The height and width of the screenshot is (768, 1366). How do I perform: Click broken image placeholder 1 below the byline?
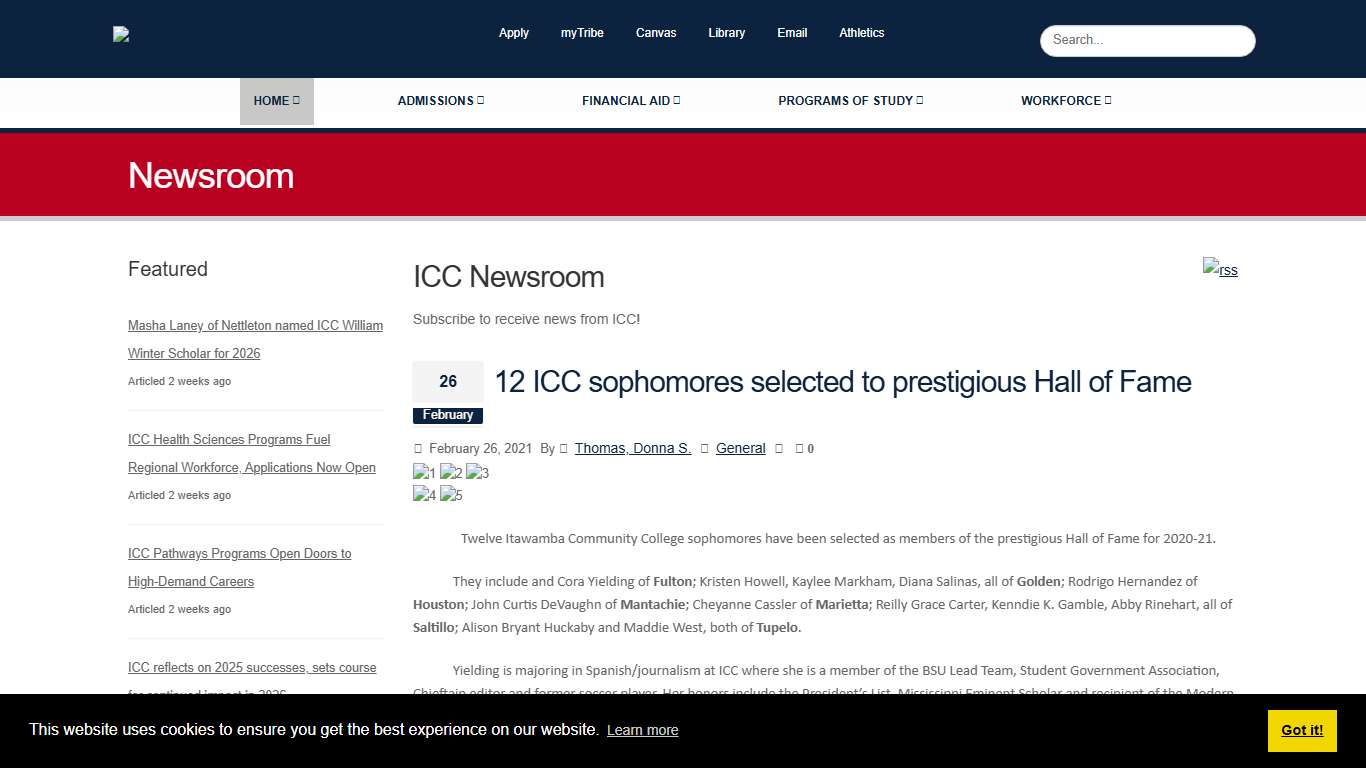423,471
